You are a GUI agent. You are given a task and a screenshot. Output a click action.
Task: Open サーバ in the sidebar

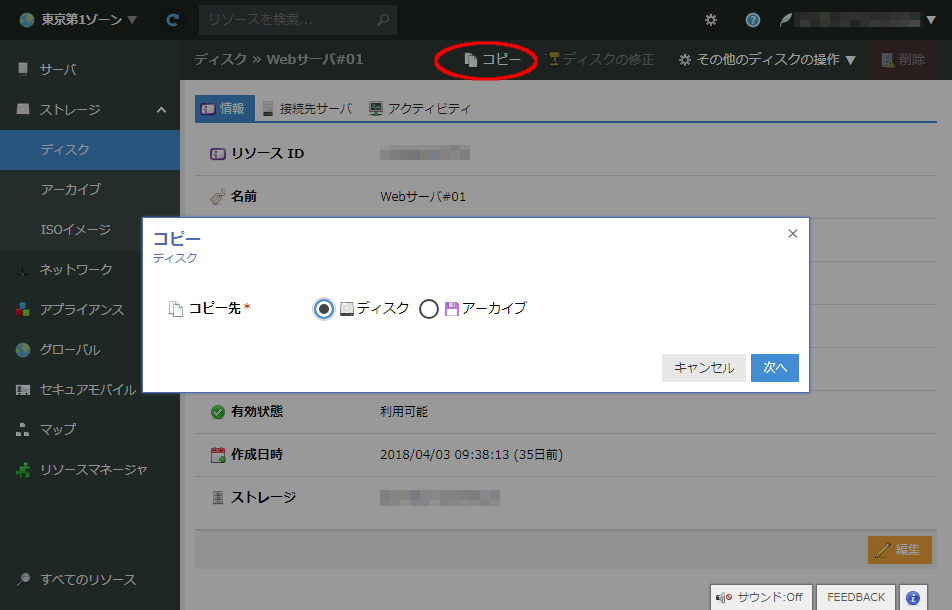58,70
